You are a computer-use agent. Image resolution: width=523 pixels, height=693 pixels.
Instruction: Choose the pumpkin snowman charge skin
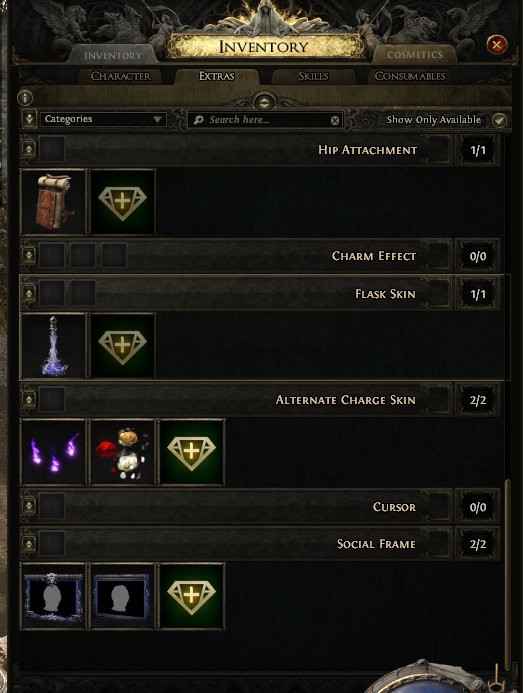(x=122, y=452)
